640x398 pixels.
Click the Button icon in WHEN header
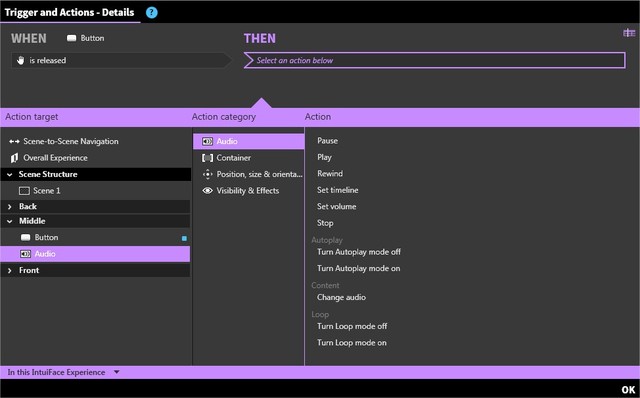click(71, 38)
